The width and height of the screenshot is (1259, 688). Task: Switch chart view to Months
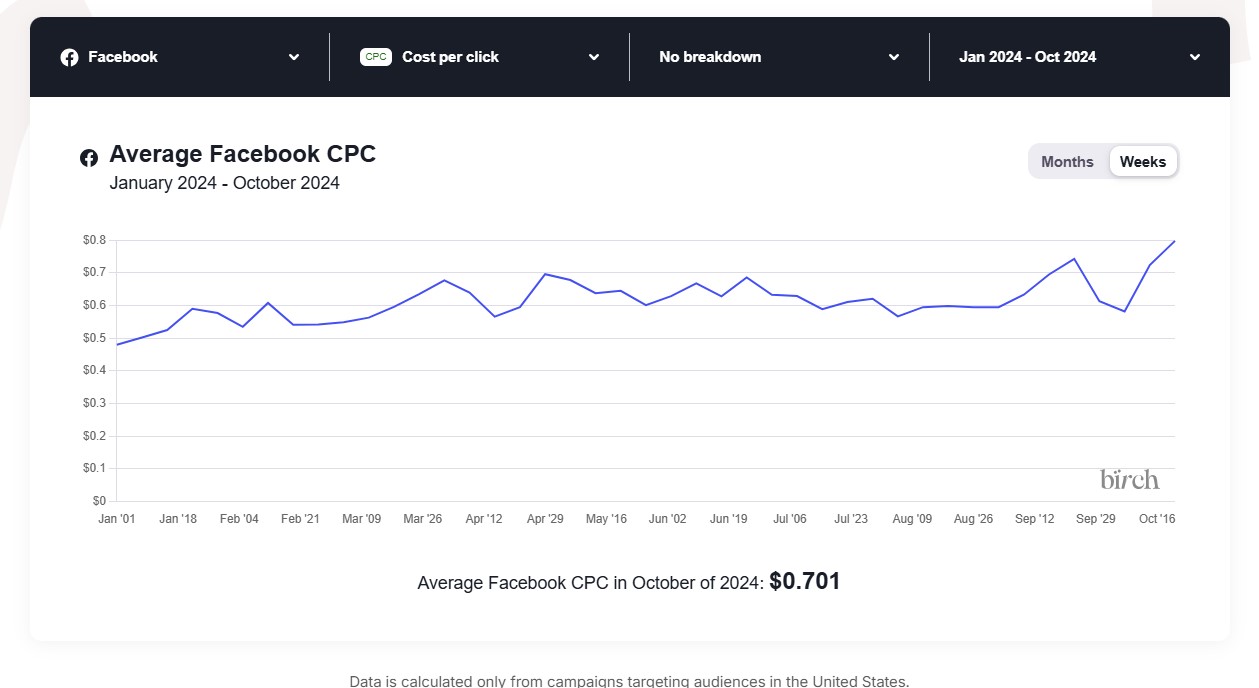point(1067,161)
